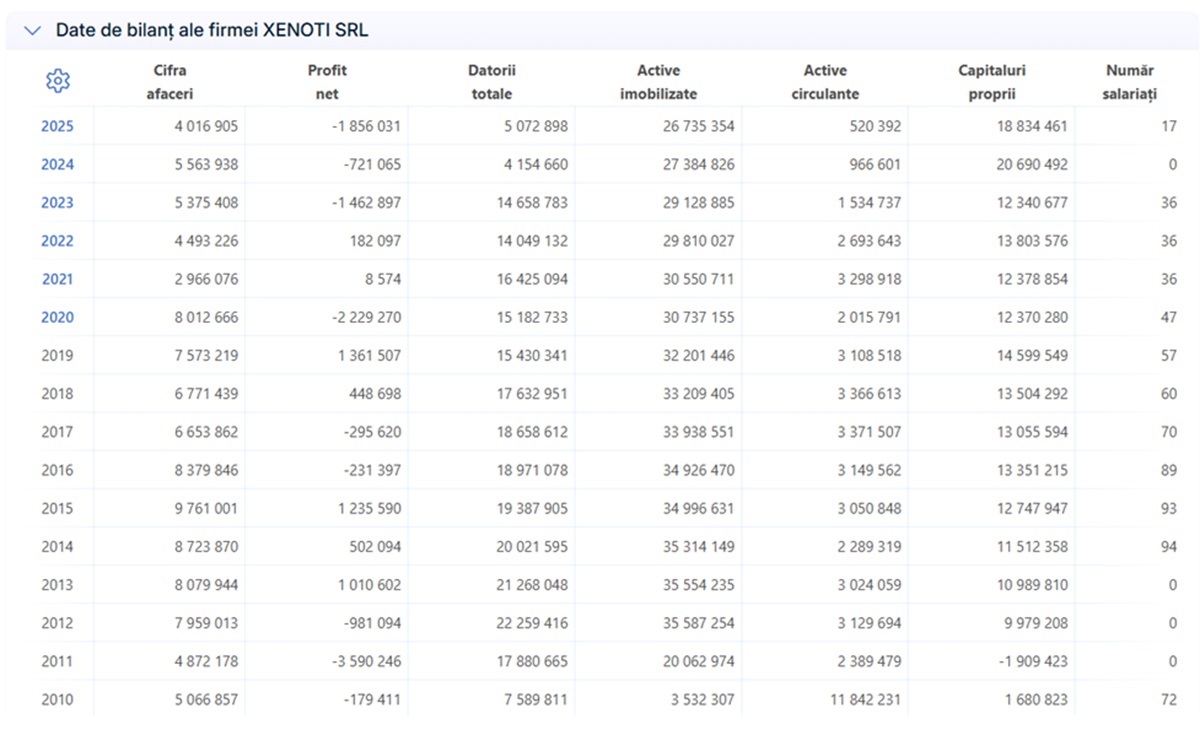Open the 2022 year link
The height and width of the screenshot is (730, 1200).
[x=57, y=241]
